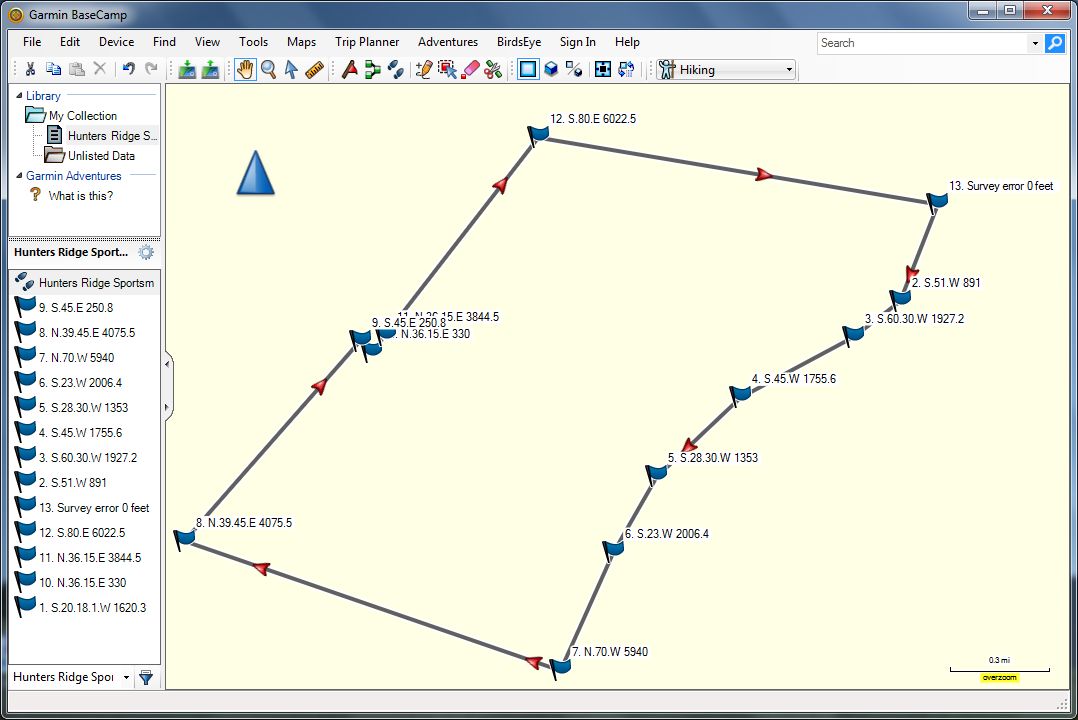Click the flag at 12. S.80.E 6022.5 on map
The height and width of the screenshot is (720, 1078).
538,135
